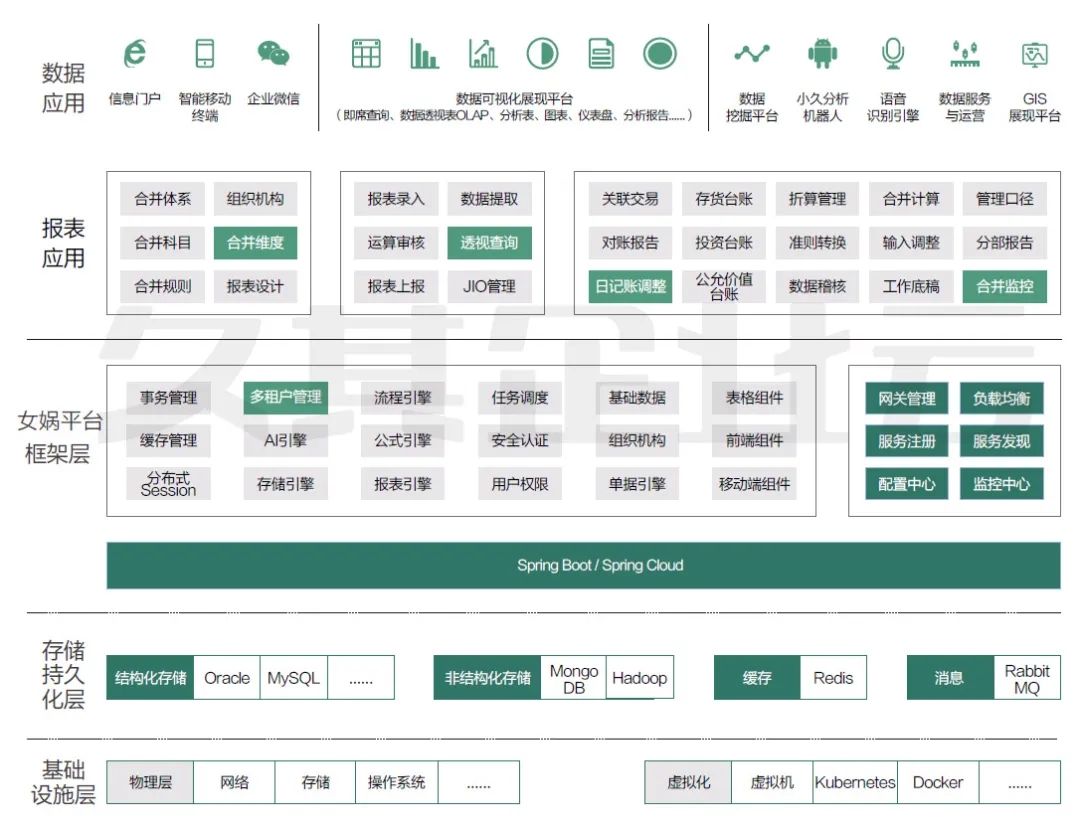Open the 企业微信 chat icon
Viewport: 1080px width, 830px height.
tap(273, 54)
